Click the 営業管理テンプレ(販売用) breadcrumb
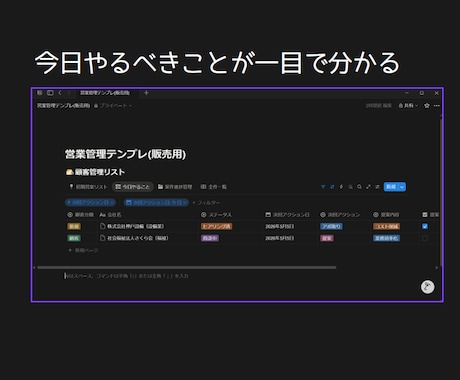 pos(63,106)
